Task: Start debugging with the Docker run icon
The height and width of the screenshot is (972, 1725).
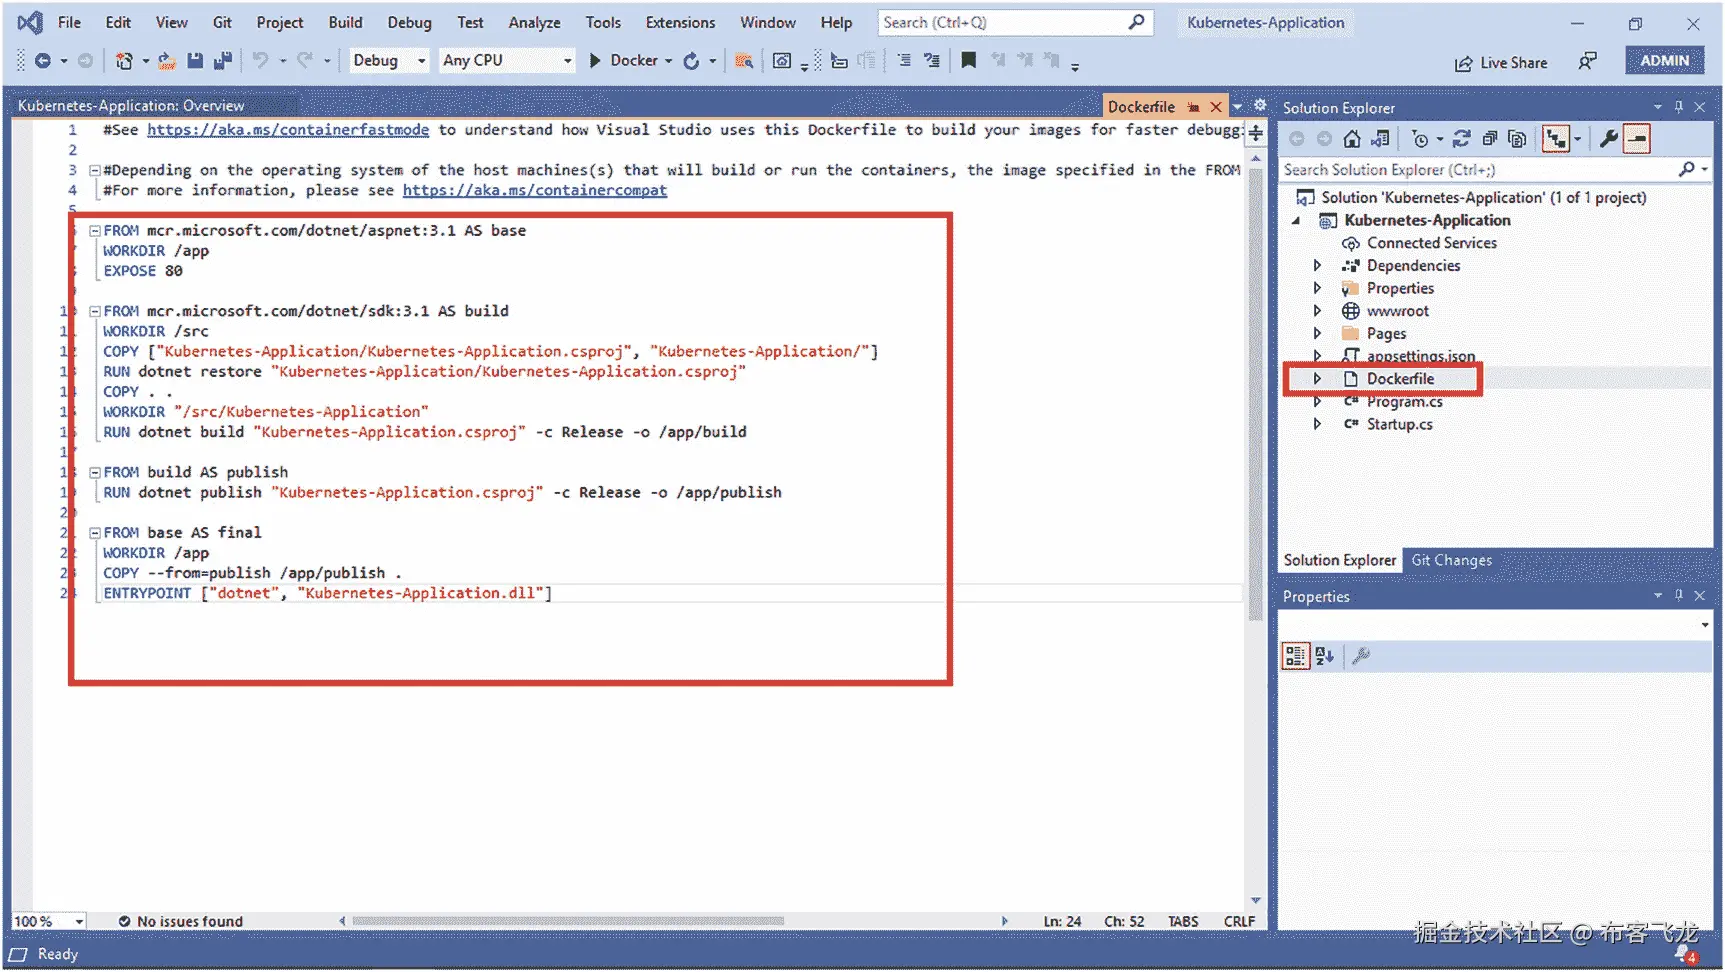Action: pos(594,60)
